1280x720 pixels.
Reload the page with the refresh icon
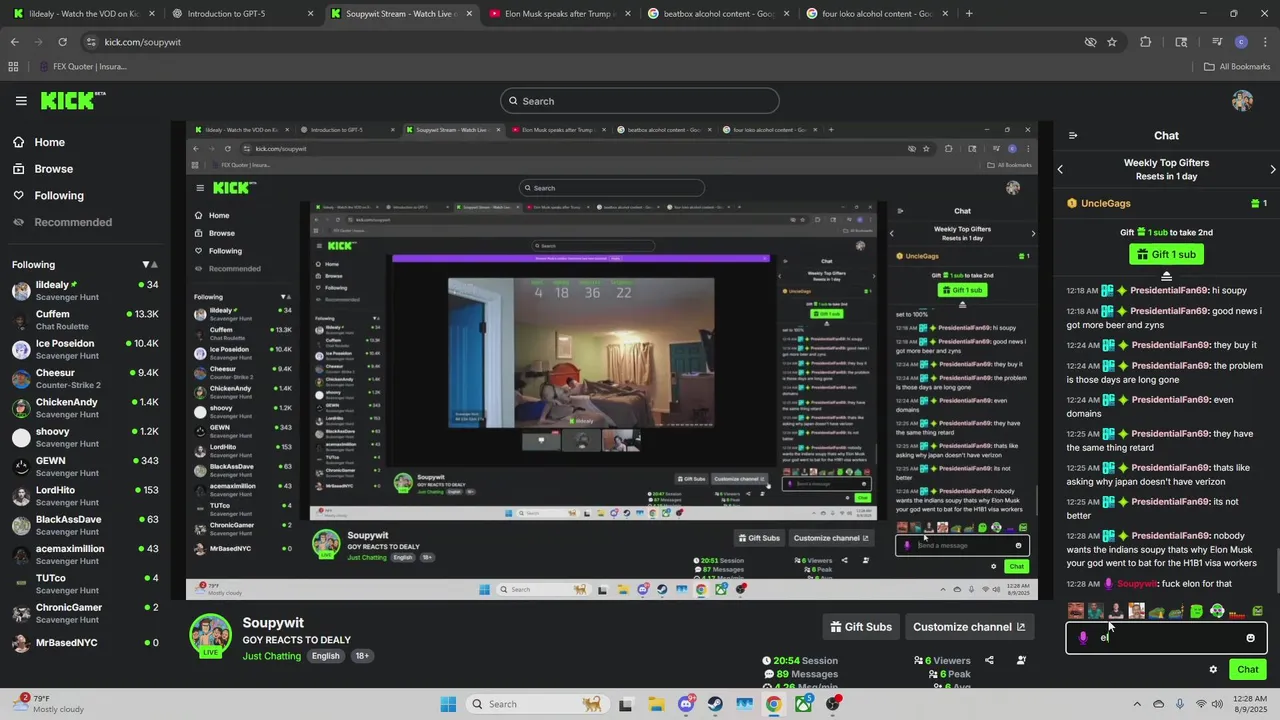click(x=62, y=42)
